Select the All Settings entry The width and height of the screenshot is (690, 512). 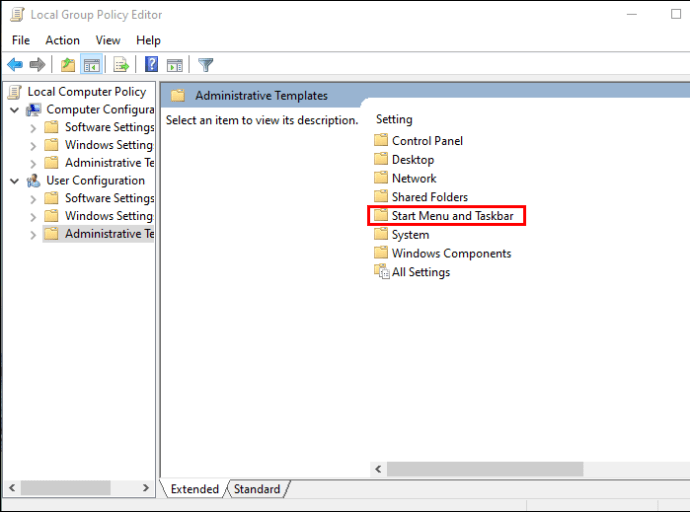pyautogui.click(x=421, y=272)
